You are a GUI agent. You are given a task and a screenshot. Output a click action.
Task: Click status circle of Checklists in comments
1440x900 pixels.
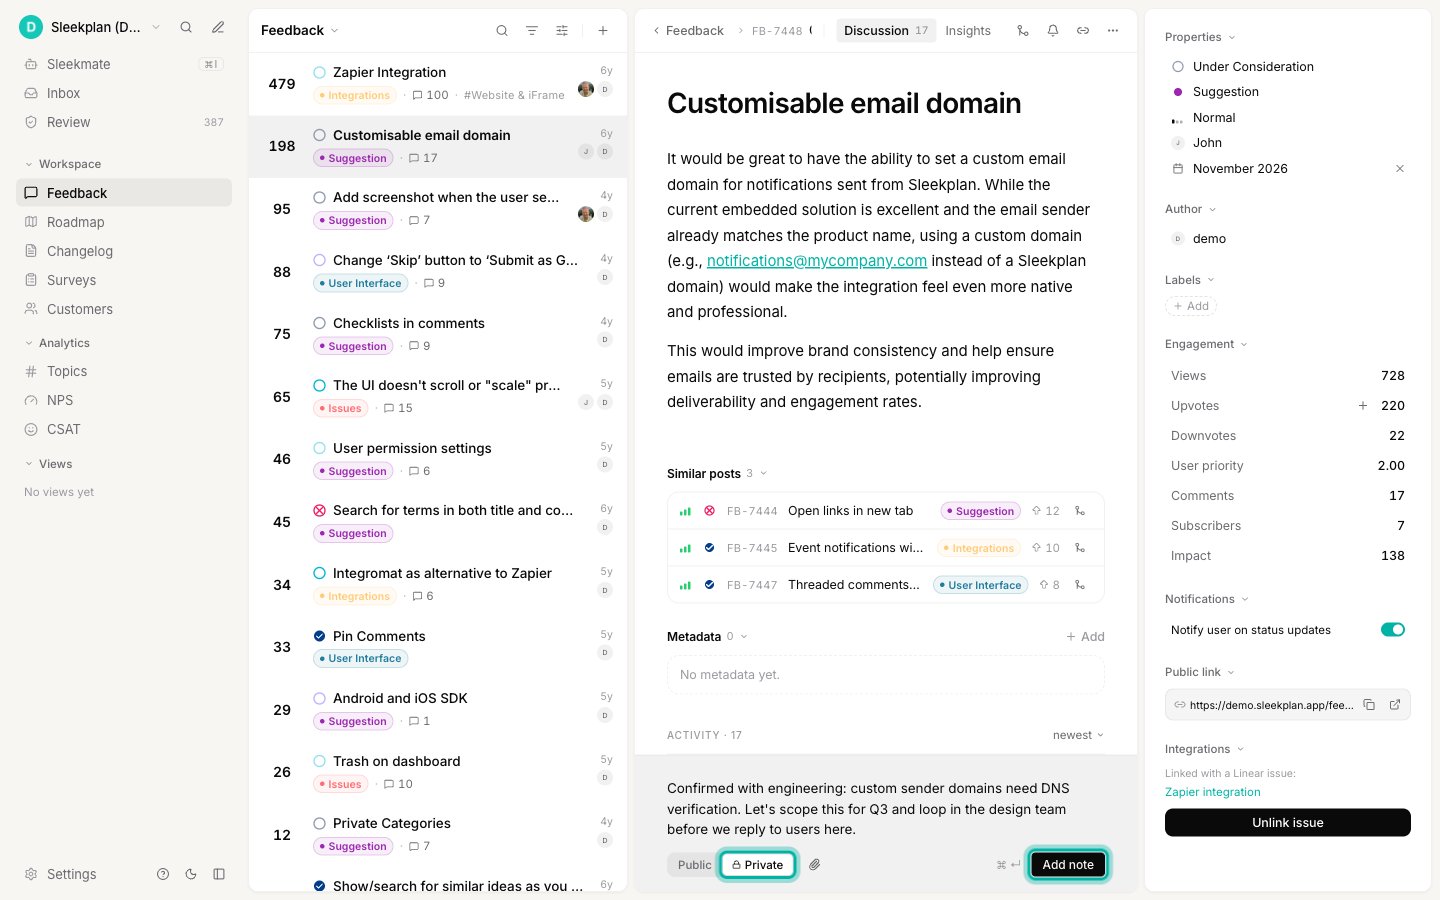(320, 323)
